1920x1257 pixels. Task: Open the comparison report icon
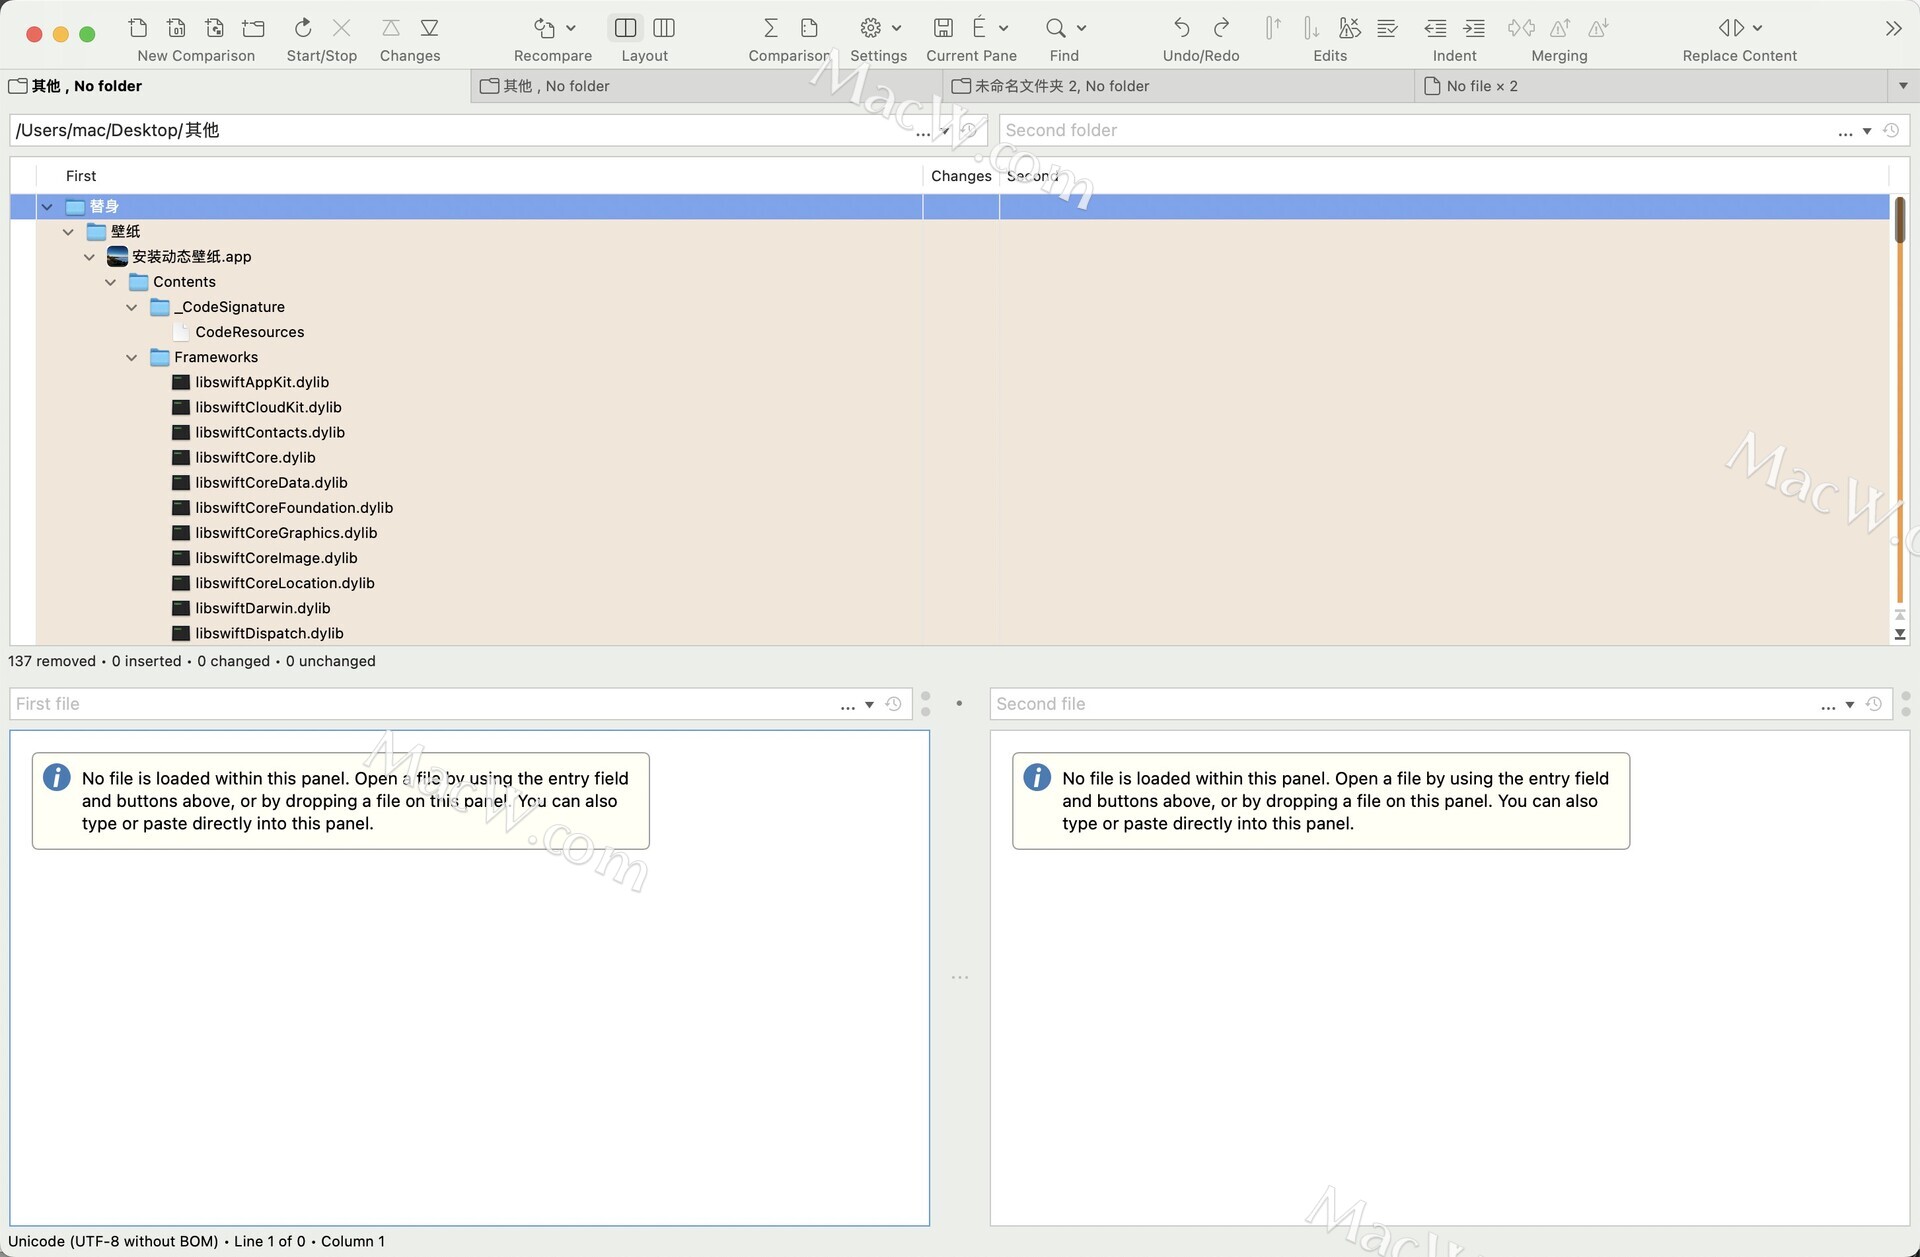[x=809, y=28]
